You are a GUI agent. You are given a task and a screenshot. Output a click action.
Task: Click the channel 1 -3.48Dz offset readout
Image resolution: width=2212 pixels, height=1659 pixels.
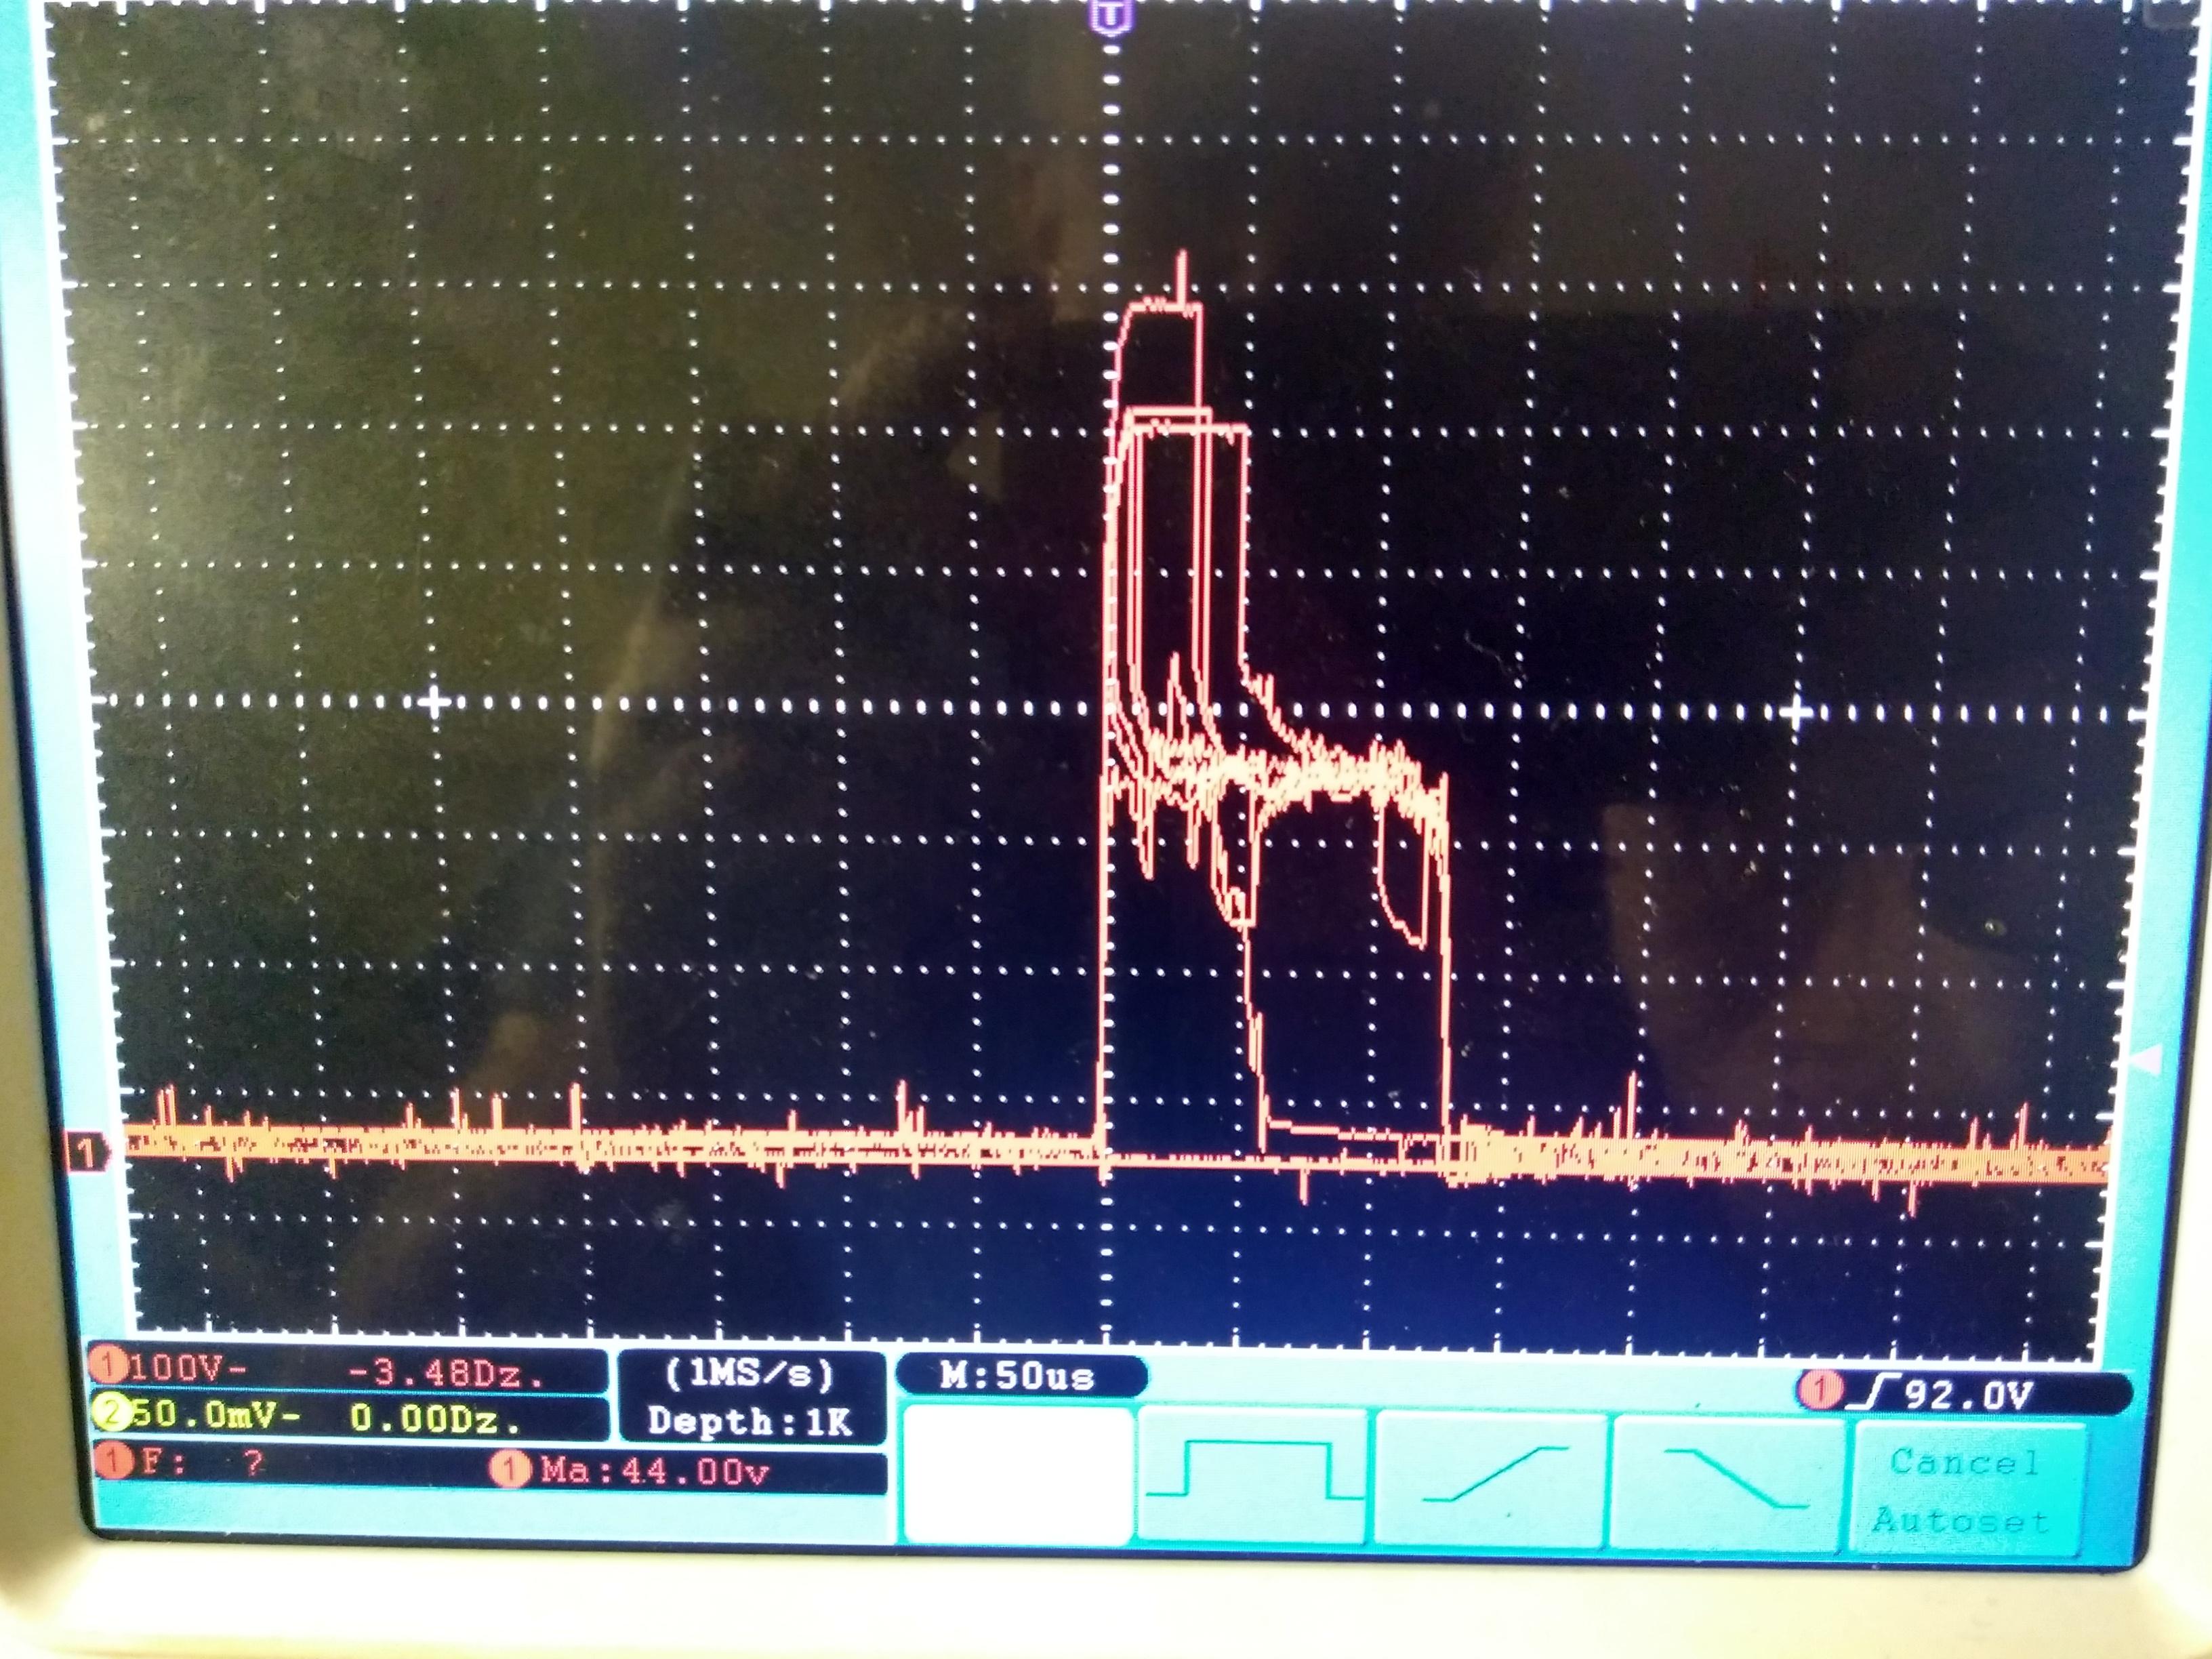446,1372
